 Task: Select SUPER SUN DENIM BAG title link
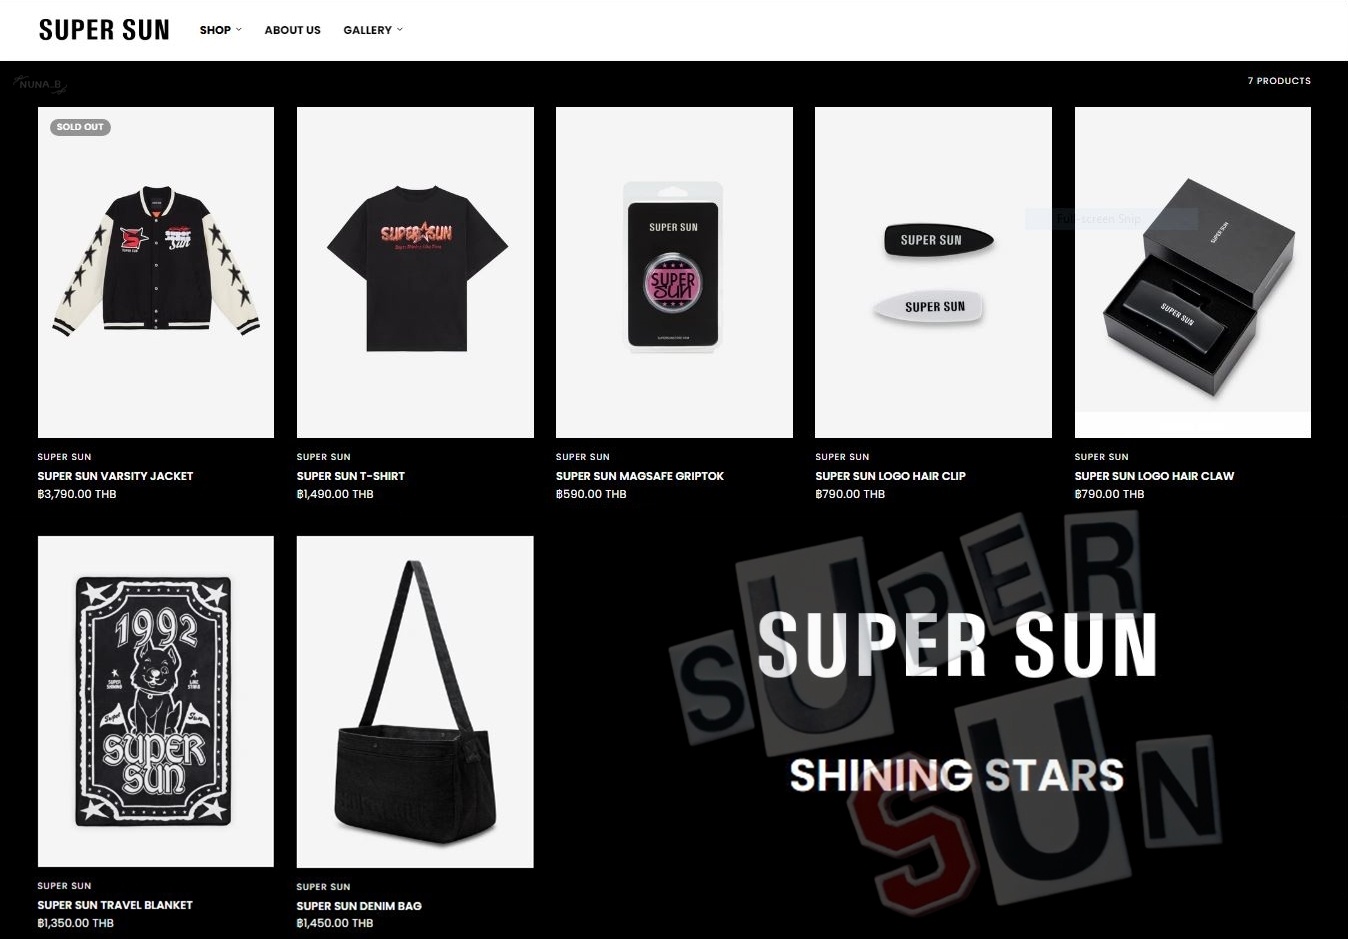(x=359, y=906)
